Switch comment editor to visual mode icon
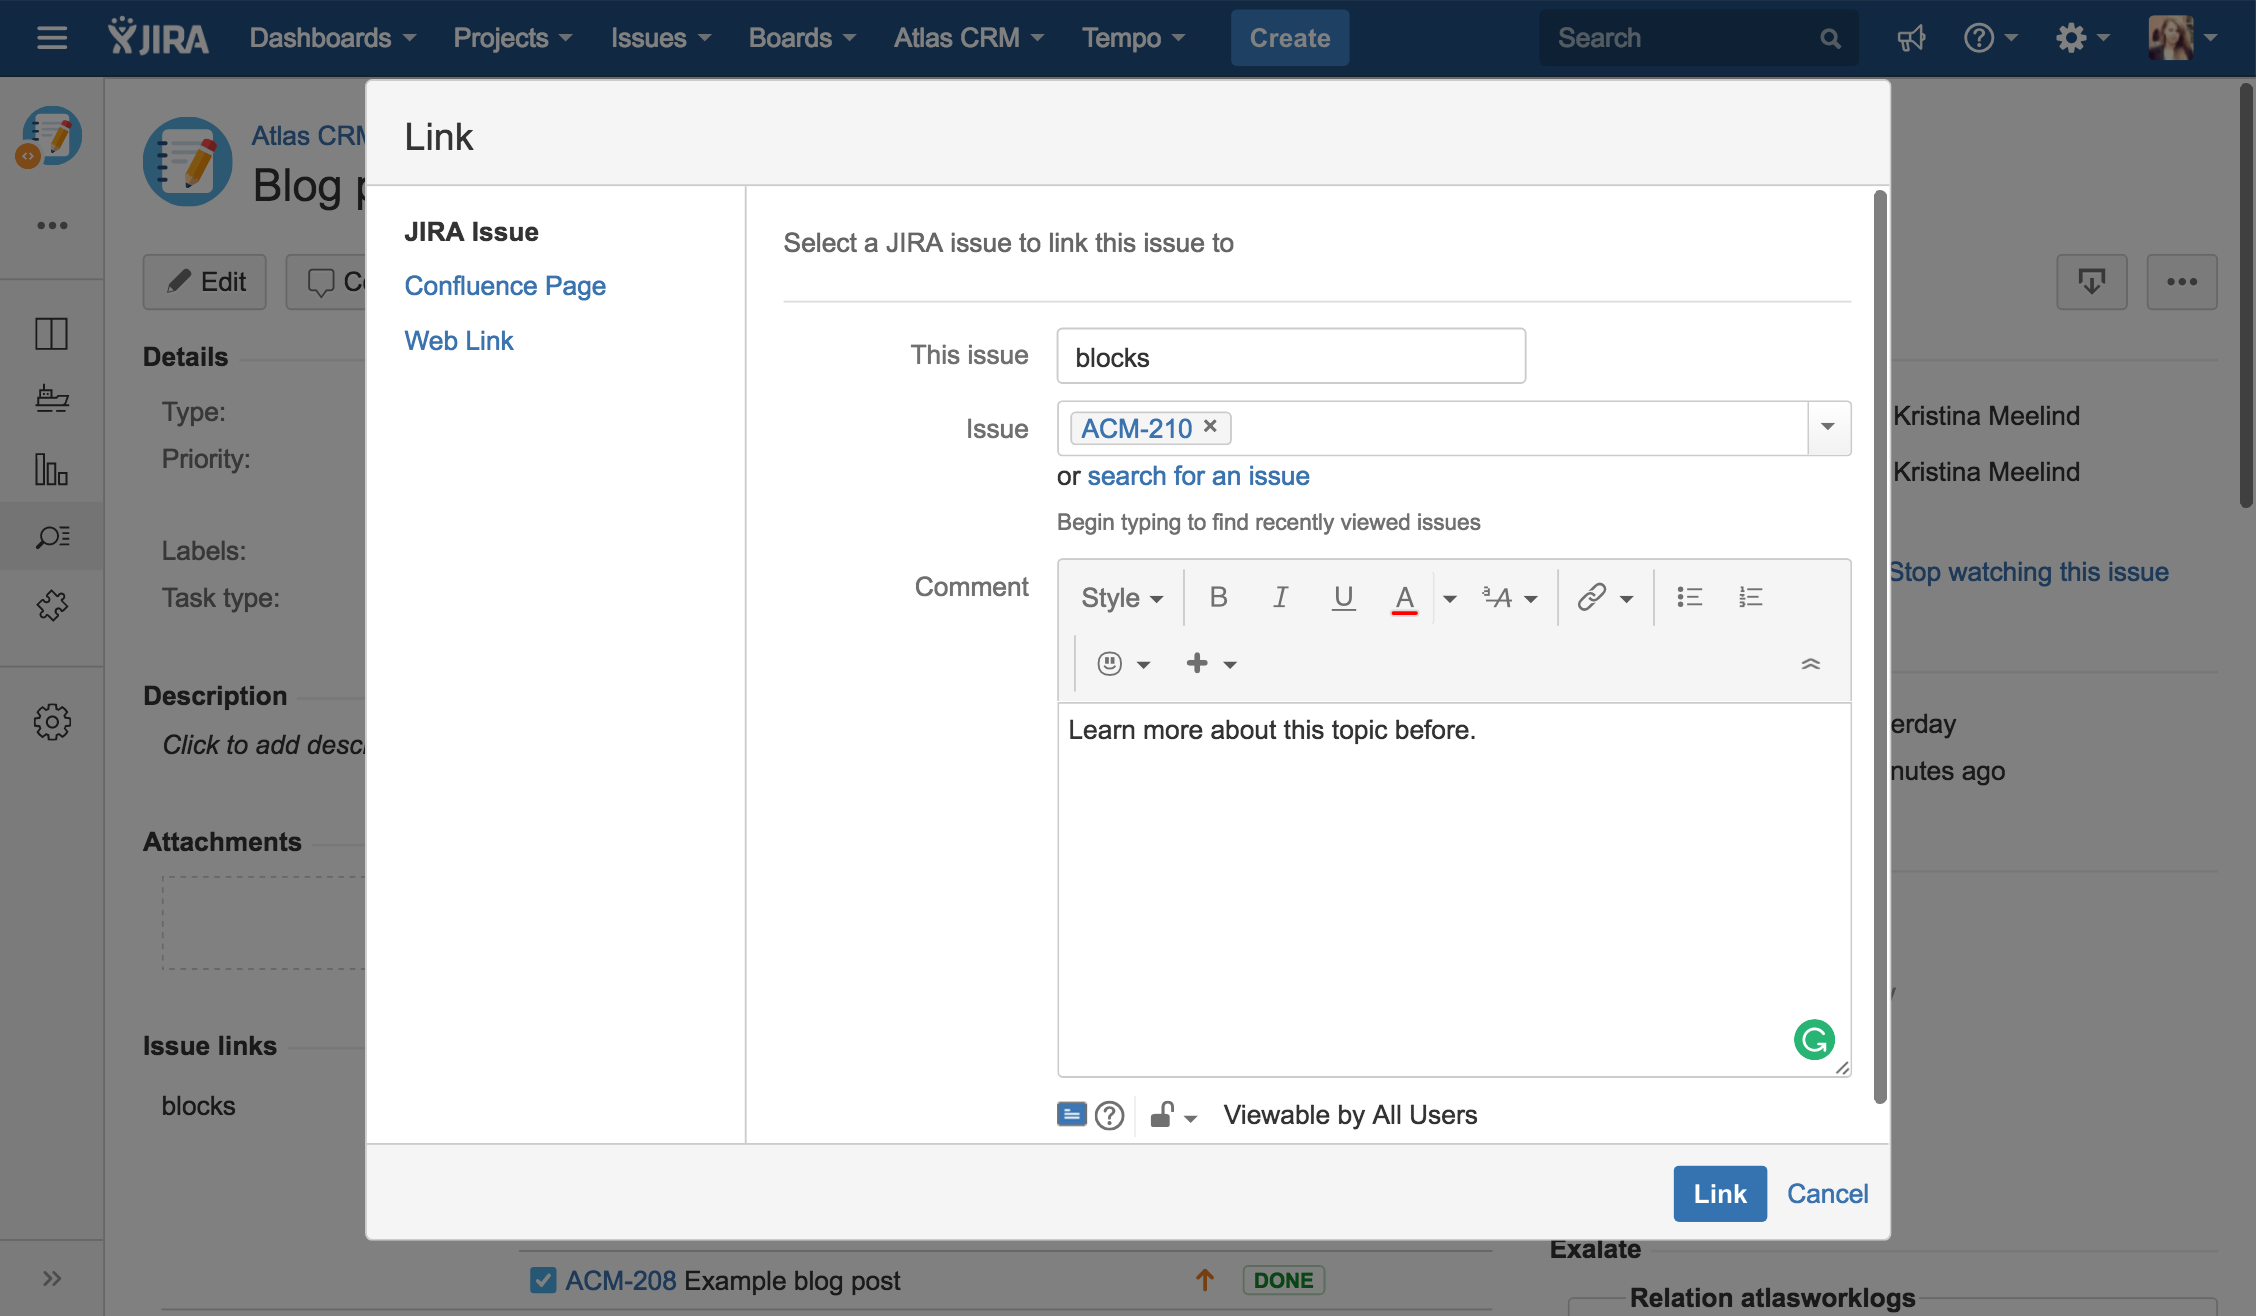This screenshot has width=2256, height=1316. (x=1071, y=1114)
